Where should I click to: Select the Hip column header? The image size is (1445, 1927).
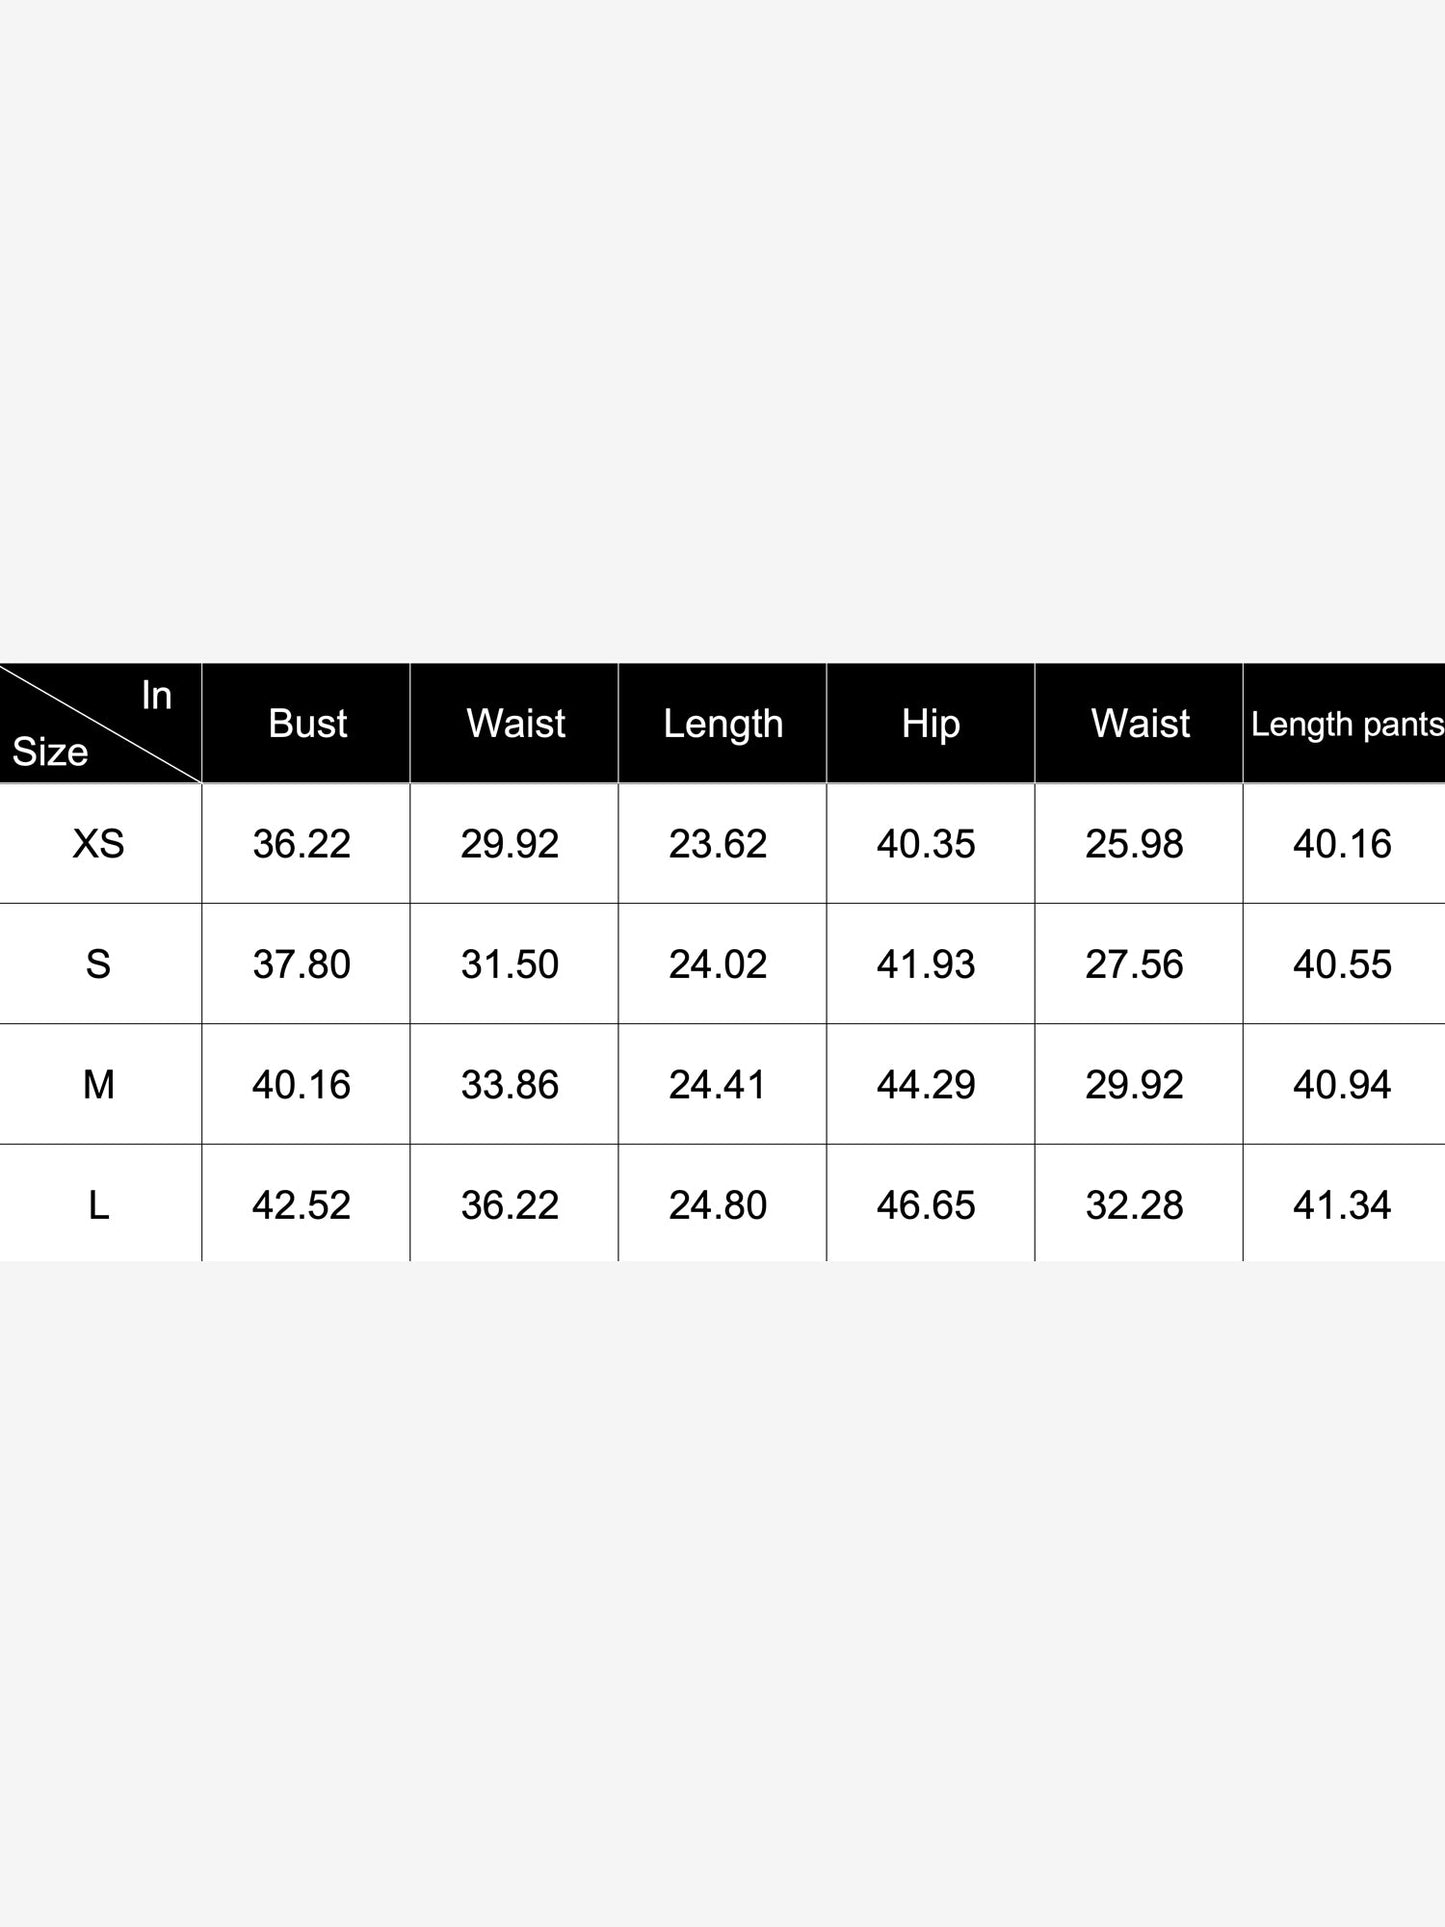point(931,723)
